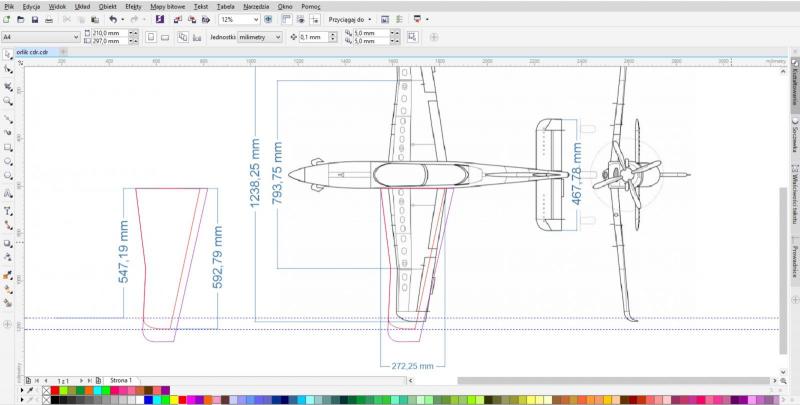Select the Zoom tool magnifier
The width and height of the screenshot is (800, 405).
pos(8,101)
